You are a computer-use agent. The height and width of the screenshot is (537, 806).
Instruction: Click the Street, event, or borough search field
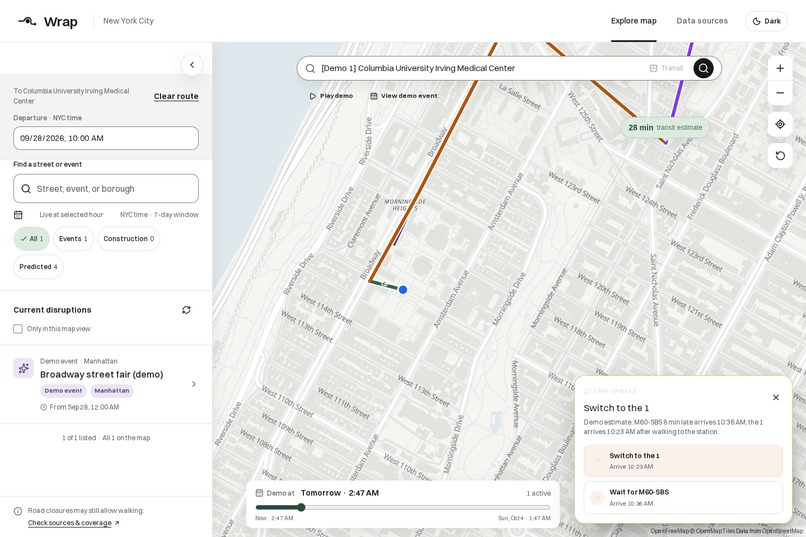106,189
